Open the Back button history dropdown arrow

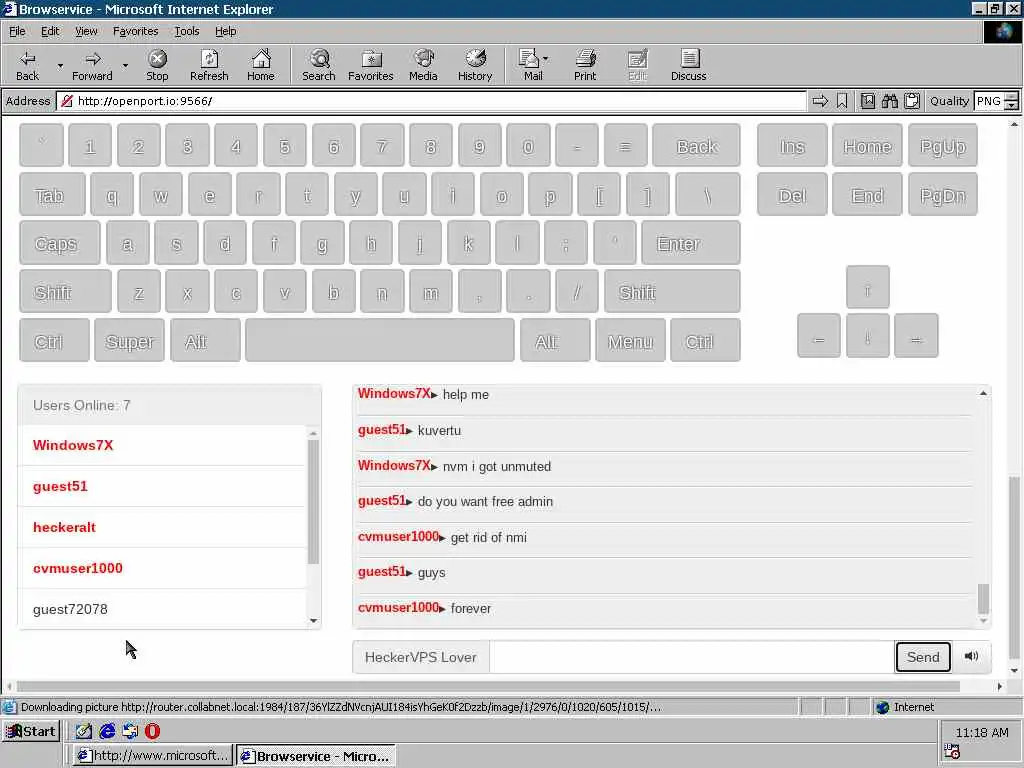(60, 65)
